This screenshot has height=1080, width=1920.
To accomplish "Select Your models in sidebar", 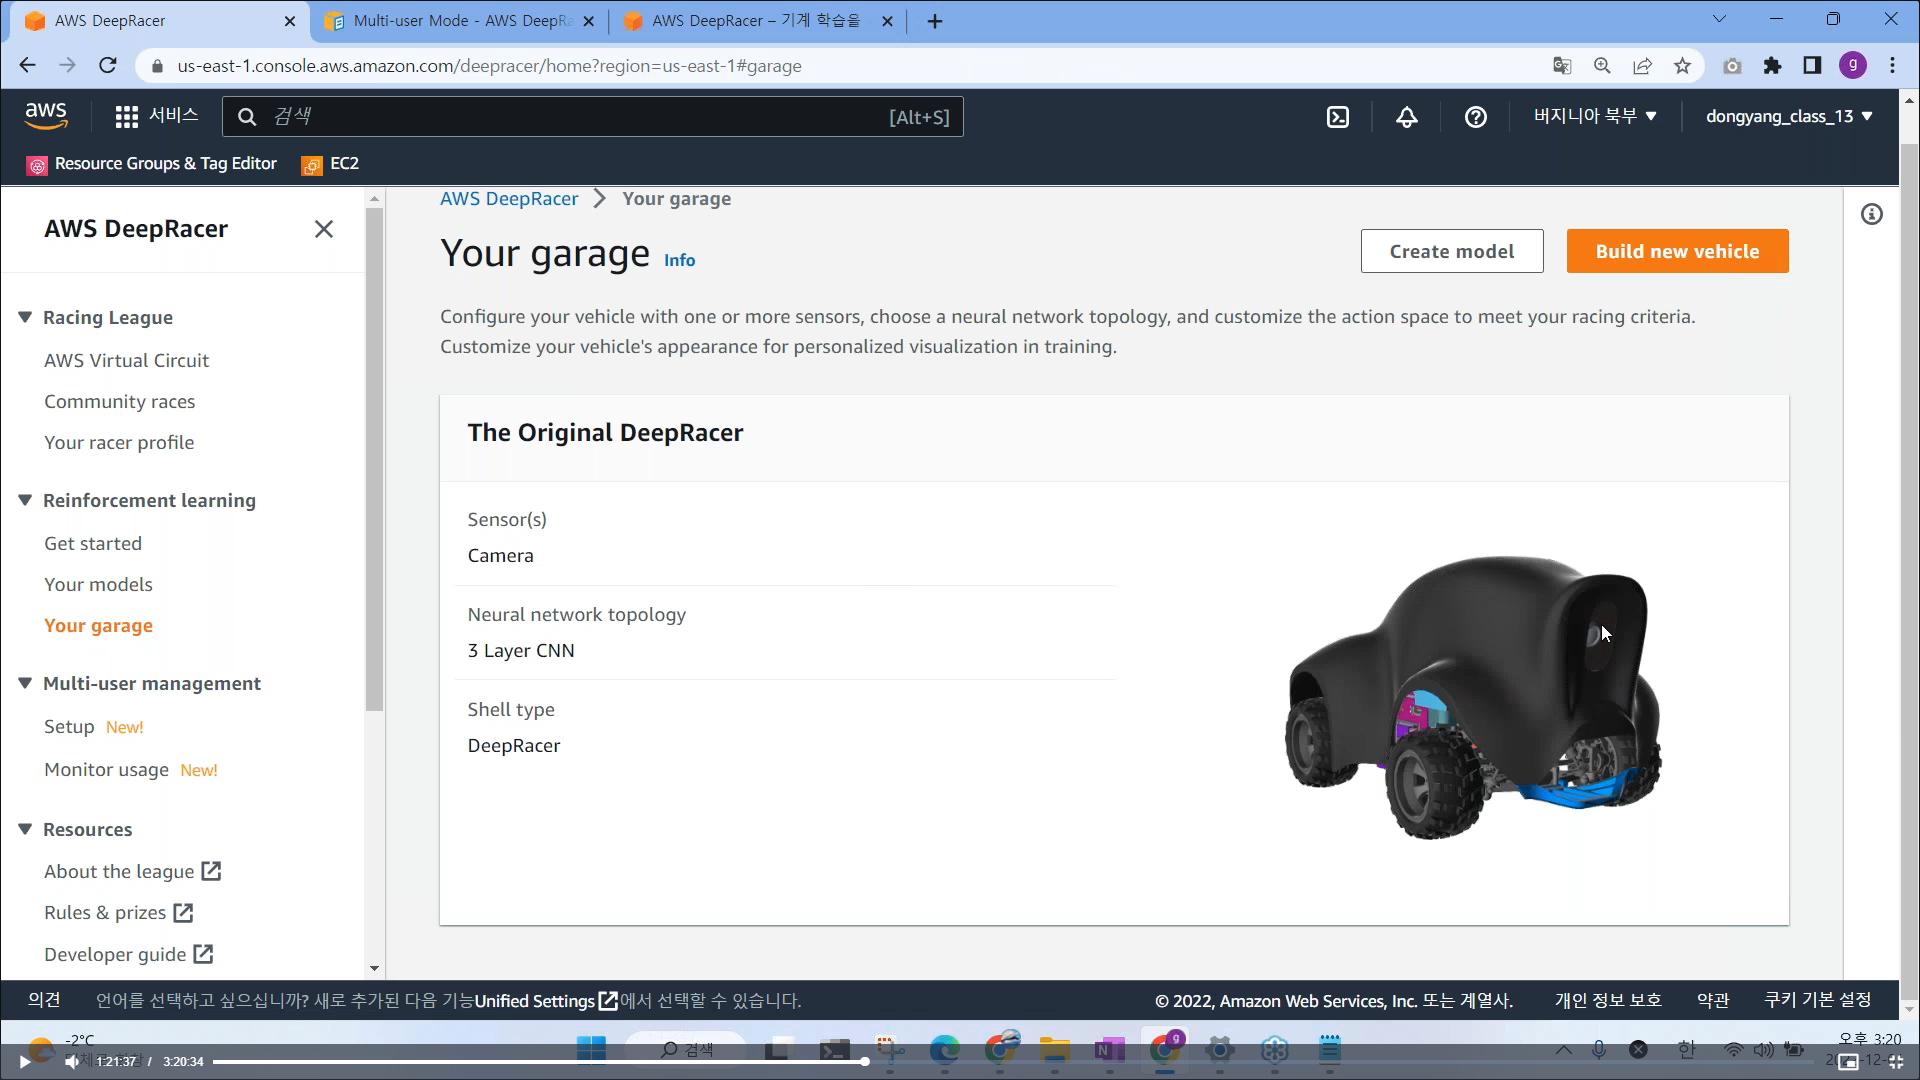I will (x=98, y=584).
